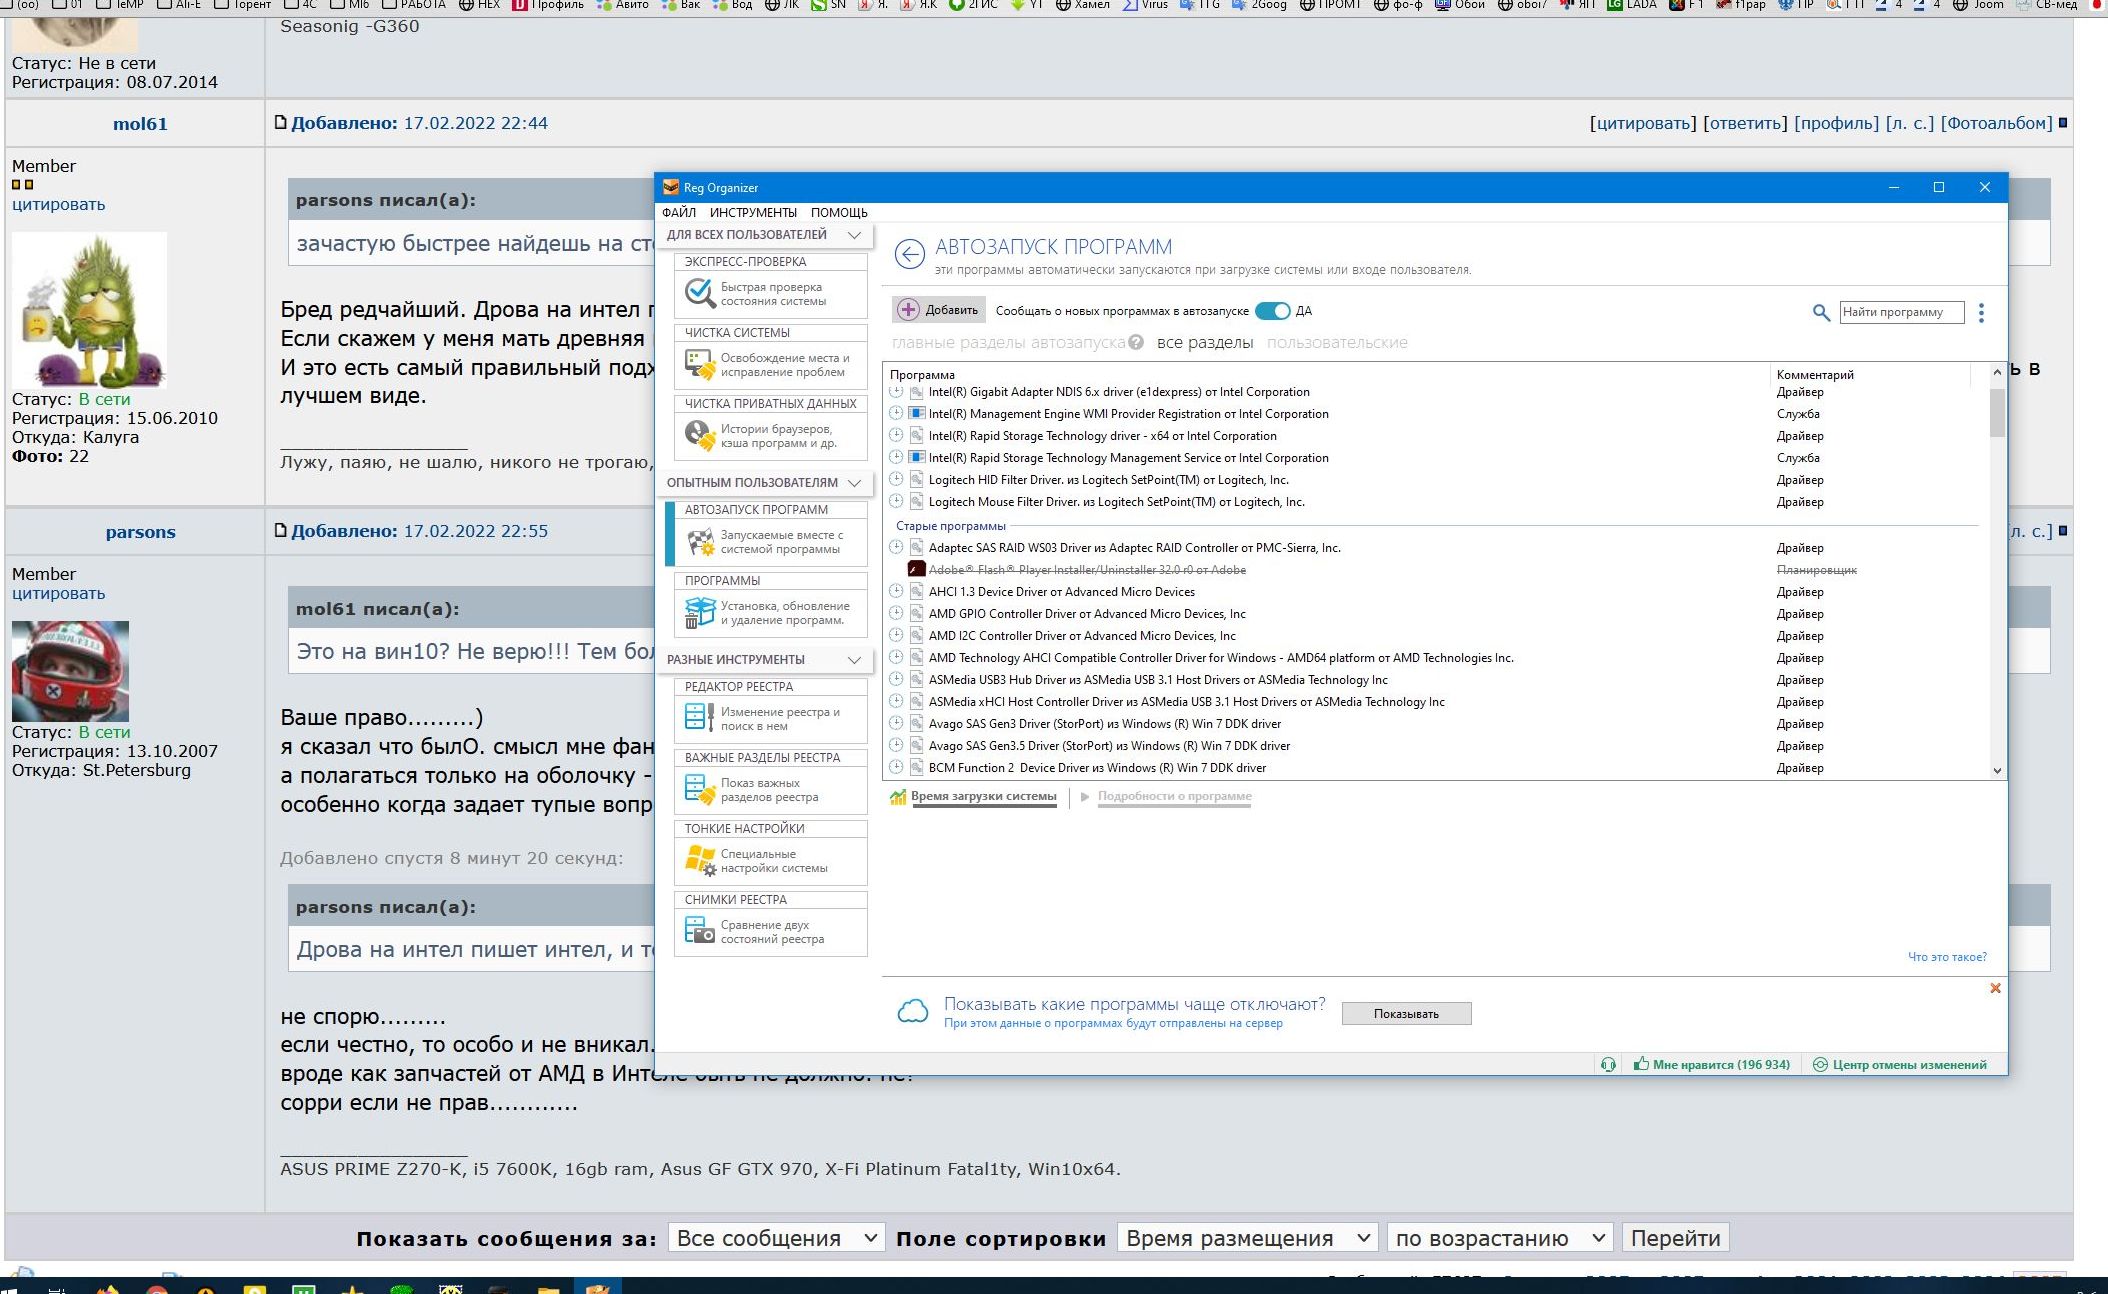Click the Найти программу search field
The width and height of the screenshot is (2108, 1294).
pyautogui.click(x=1900, y=313)
